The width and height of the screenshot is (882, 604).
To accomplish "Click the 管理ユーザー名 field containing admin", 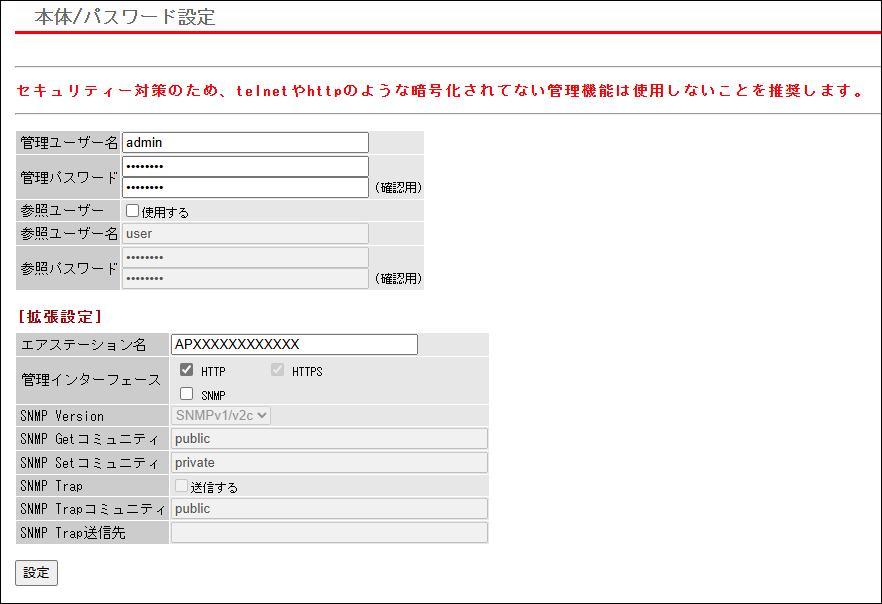I will coord(245,143).
